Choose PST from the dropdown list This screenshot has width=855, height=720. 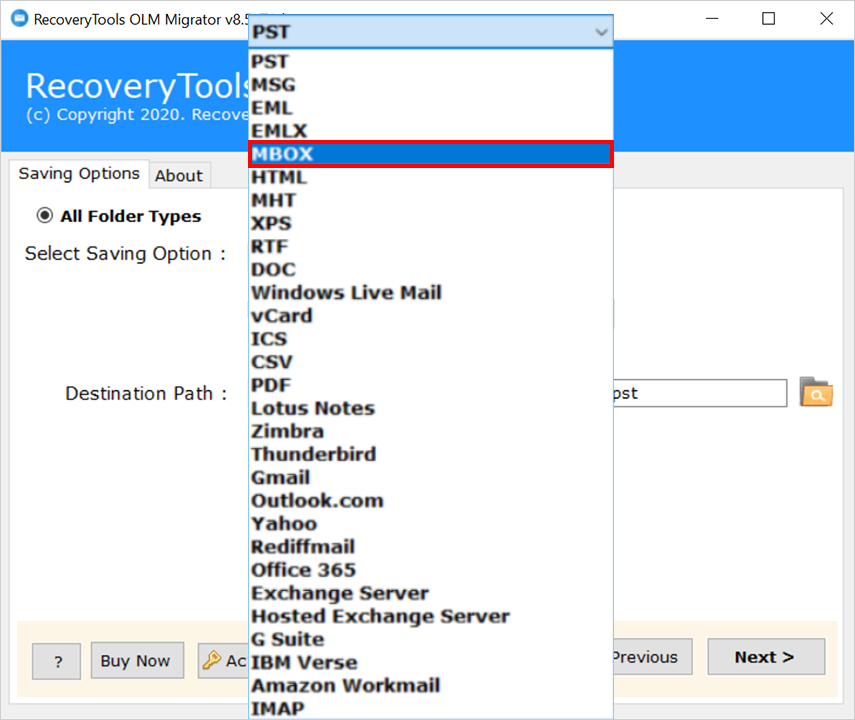tap(431, 62)
